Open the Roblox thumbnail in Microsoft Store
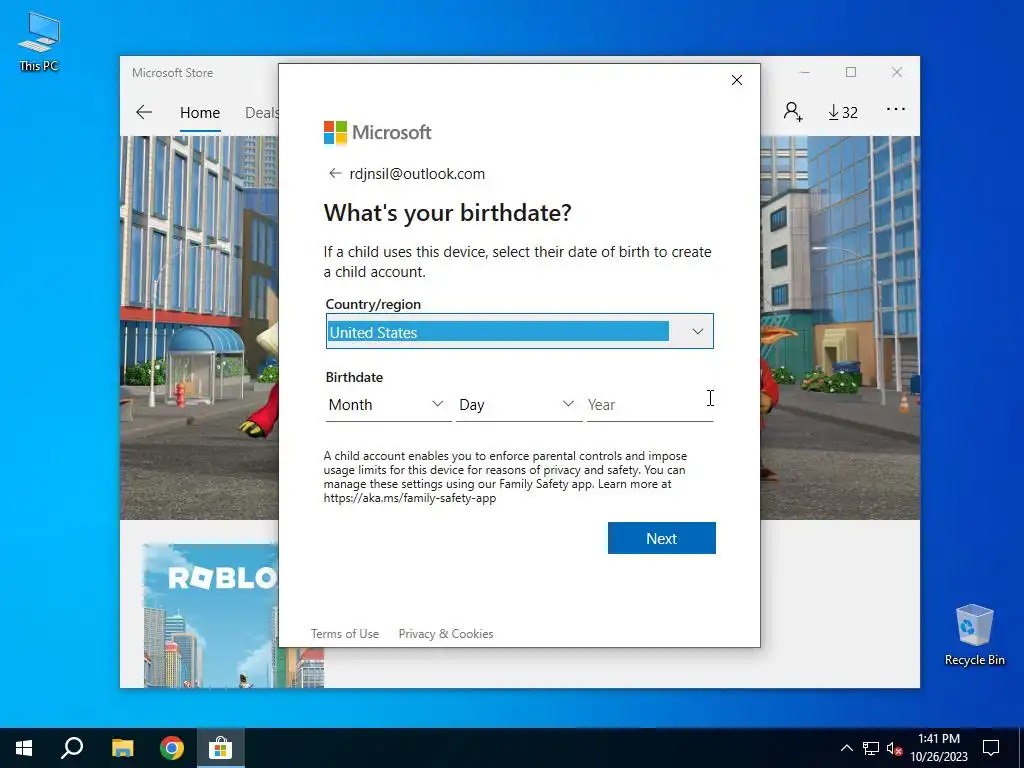The height and width of the screenshot is (768, 1024). (x=211, y=615)
